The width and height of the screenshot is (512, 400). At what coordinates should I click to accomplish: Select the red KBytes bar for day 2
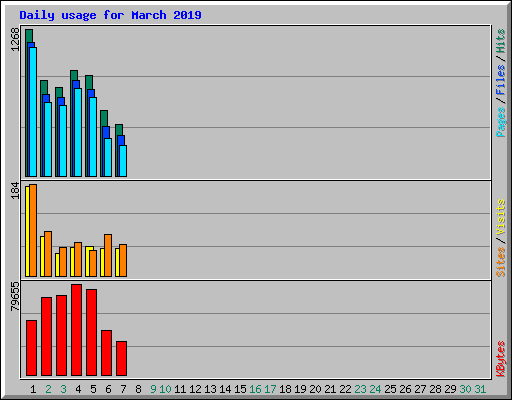46,337
